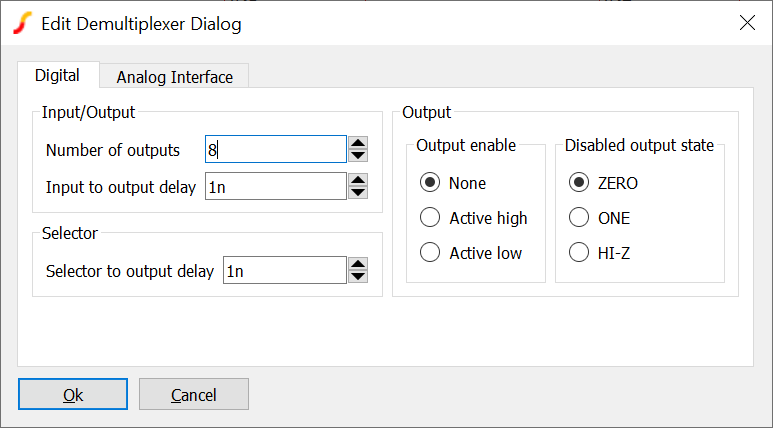The height and width of the screenshot is (428, 773).
Task: Set Disabled output state to ONE
Action: point(579,218)
